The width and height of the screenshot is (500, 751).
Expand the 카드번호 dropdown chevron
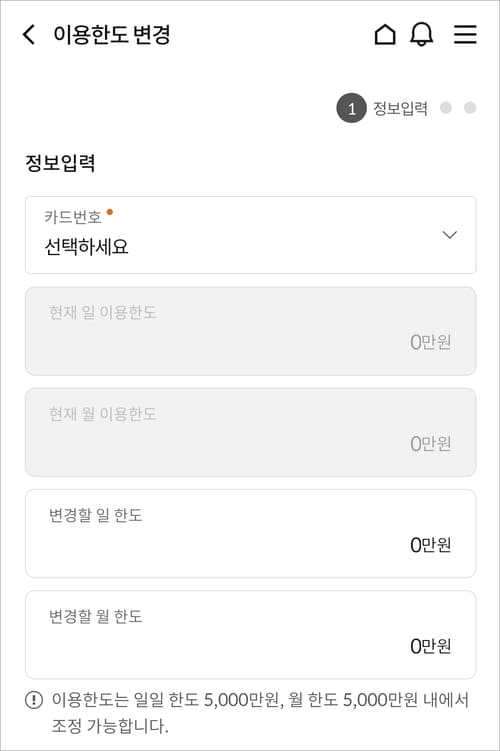tap(449, 235)
